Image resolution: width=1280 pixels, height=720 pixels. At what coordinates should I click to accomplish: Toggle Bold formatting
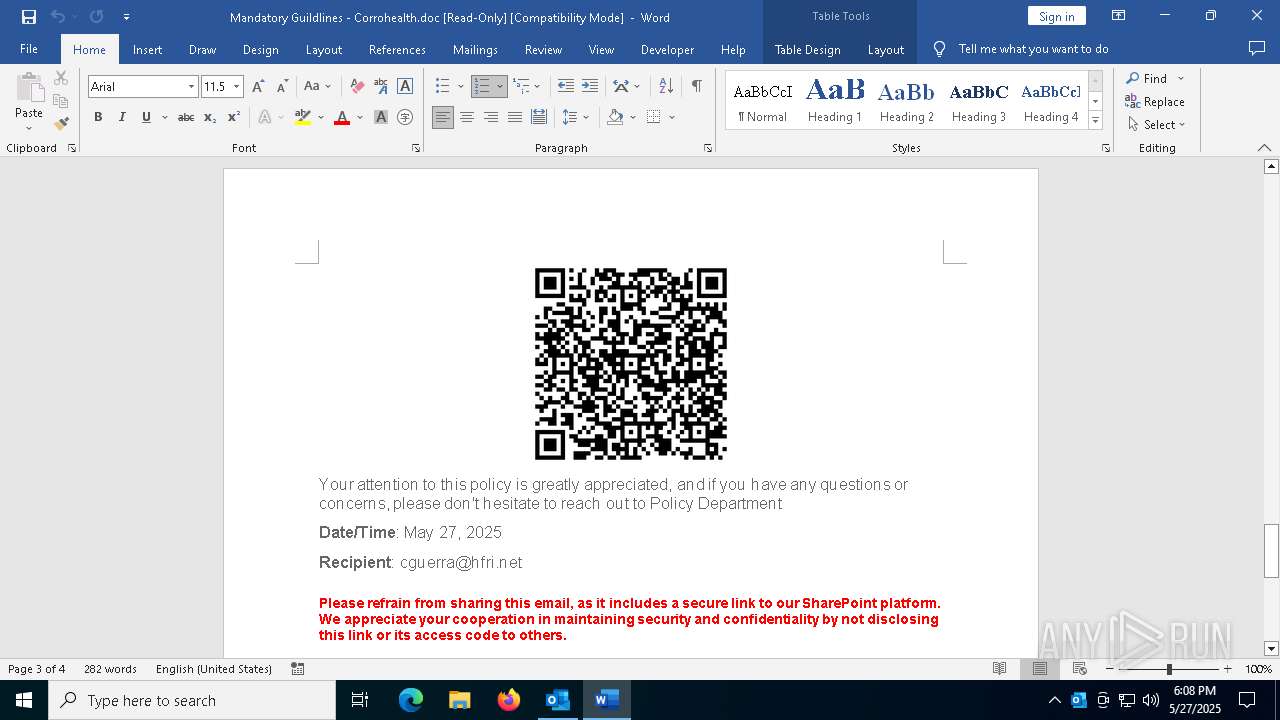[x=98, y=117]
